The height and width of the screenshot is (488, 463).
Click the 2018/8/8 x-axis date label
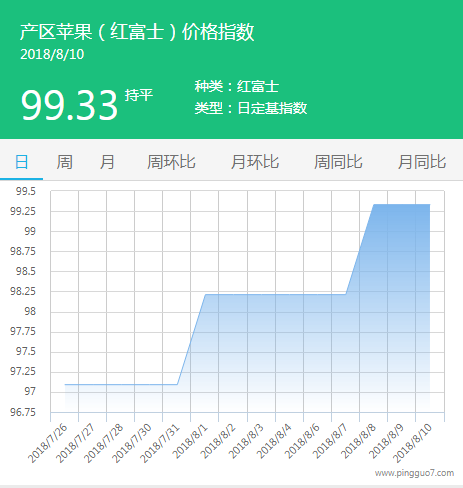click(x=358, y=441)
